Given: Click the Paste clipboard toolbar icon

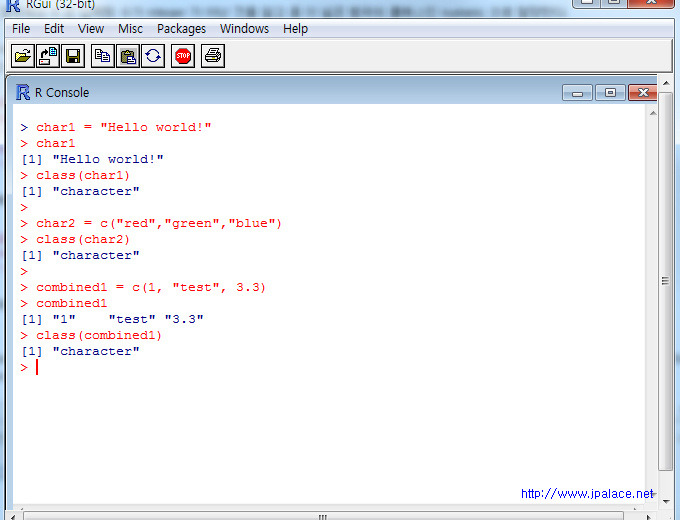Looking at the screenshot, I should tap(128, 56).
